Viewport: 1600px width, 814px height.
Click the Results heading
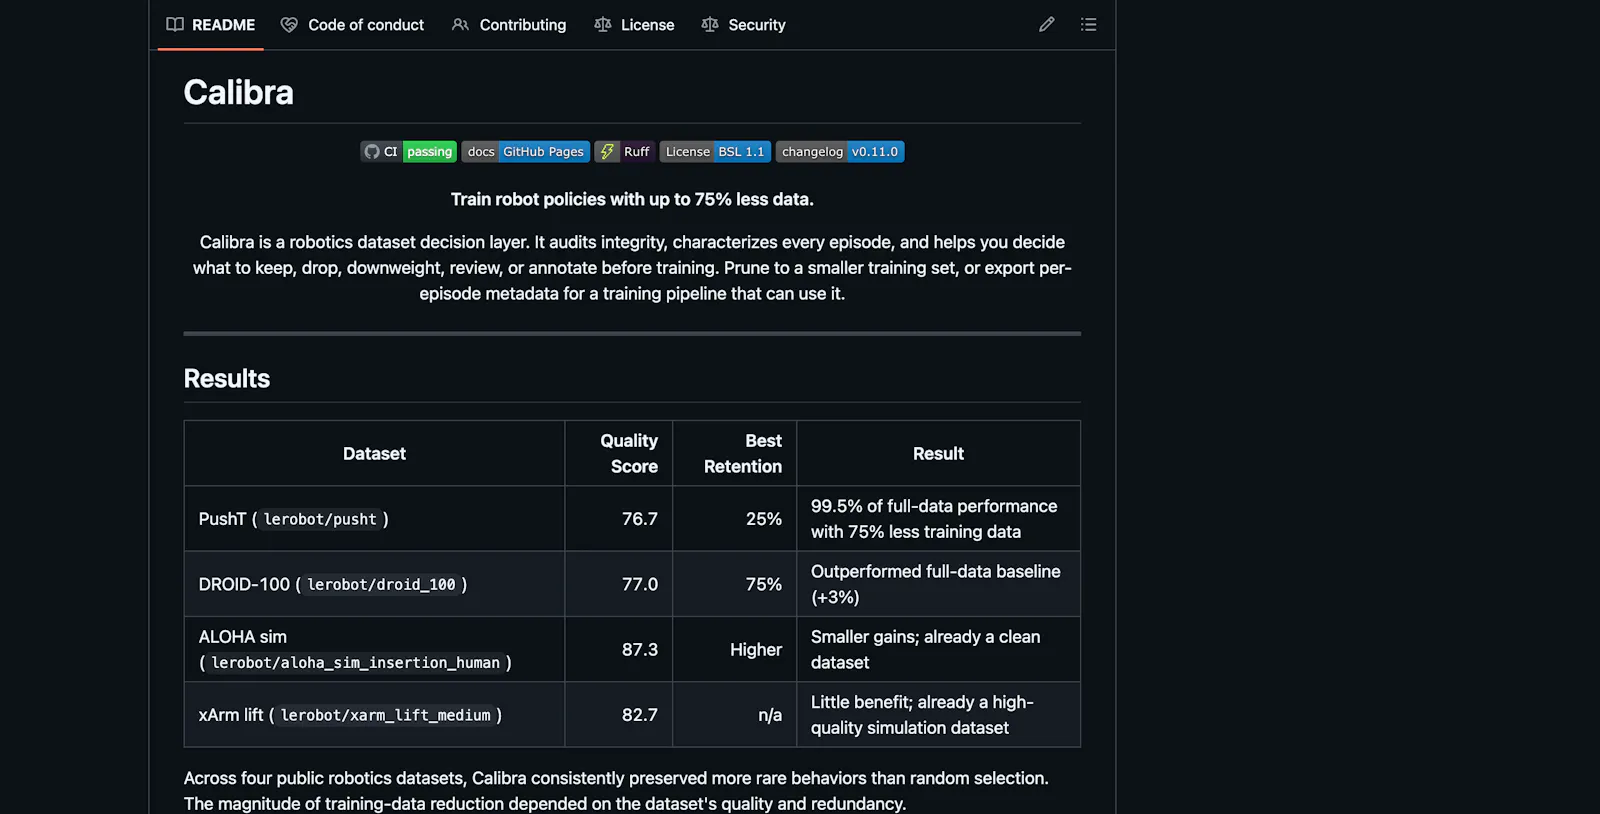point(227,379)
